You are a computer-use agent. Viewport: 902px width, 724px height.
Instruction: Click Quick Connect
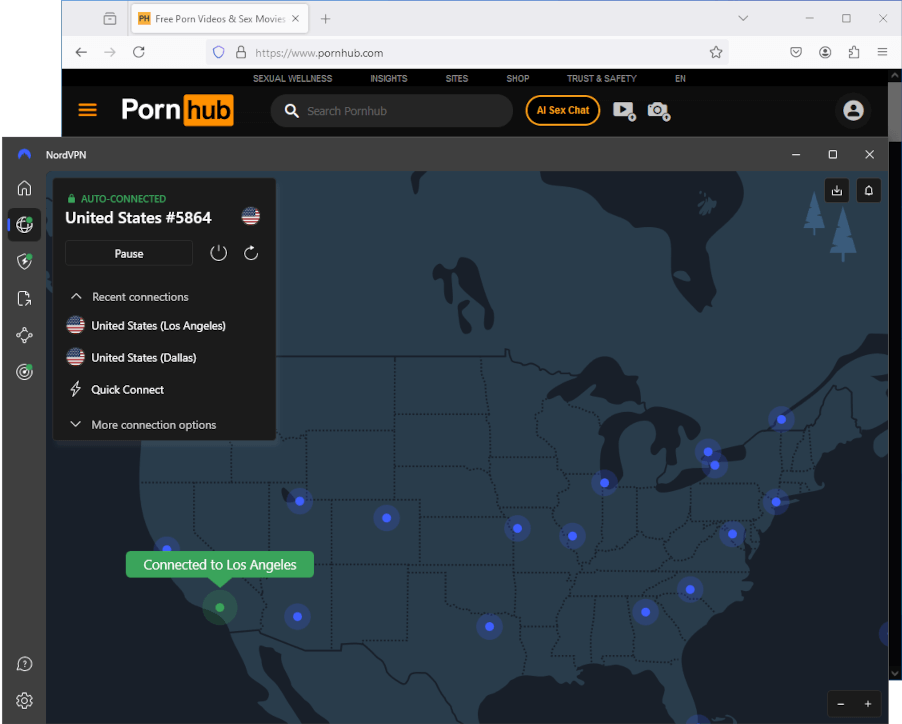(x=117, y=390)
